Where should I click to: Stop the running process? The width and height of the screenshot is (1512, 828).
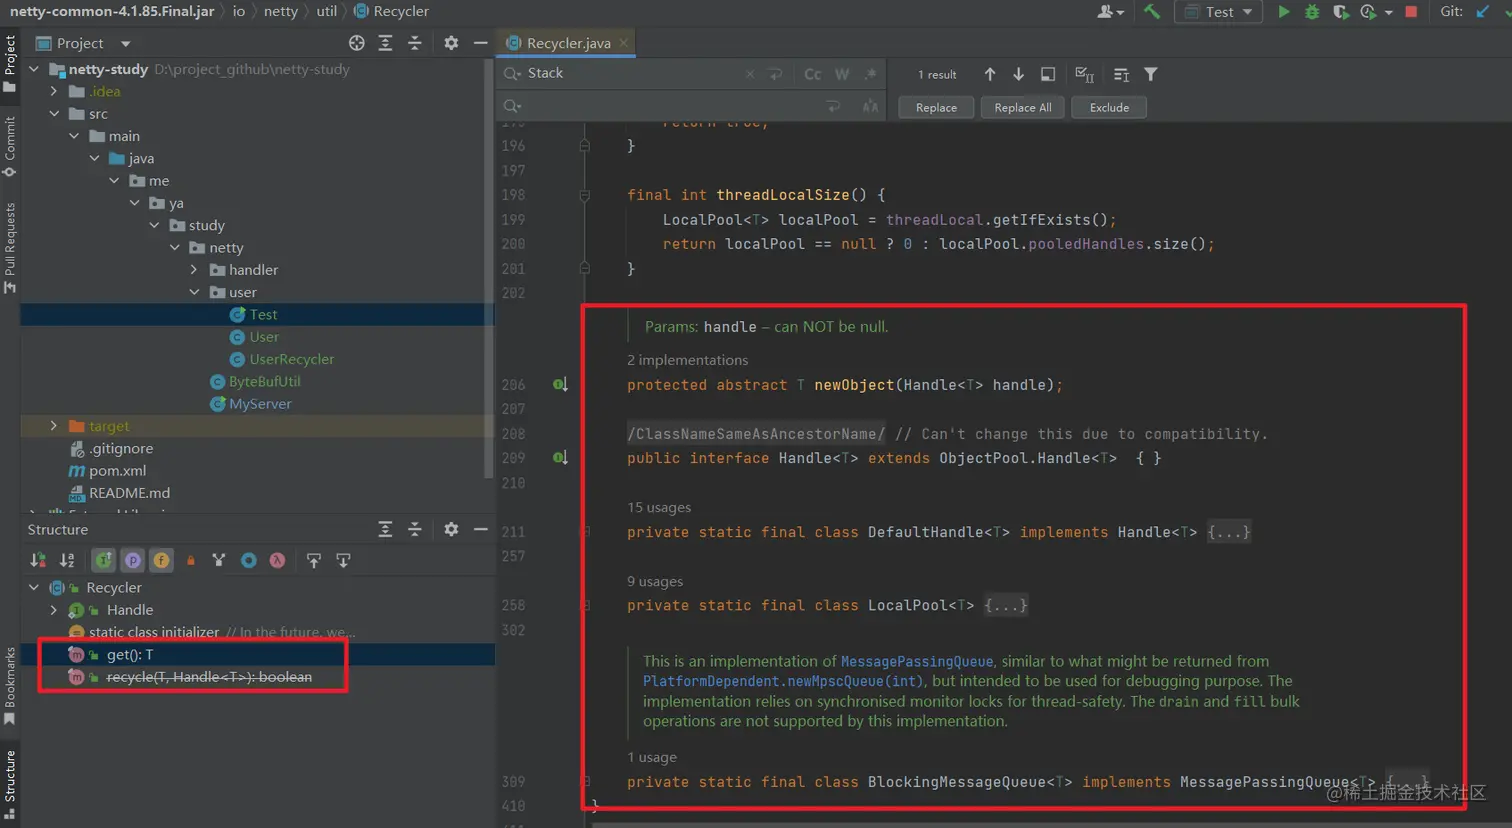coord(1411,12)
